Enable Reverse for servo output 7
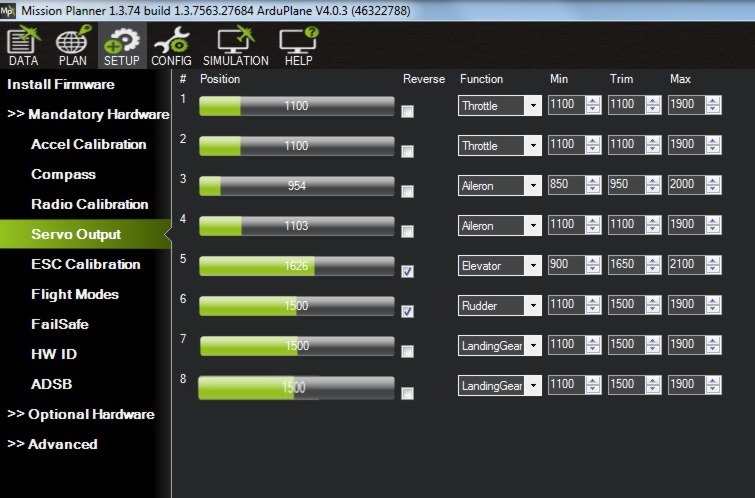 (407, 352)
